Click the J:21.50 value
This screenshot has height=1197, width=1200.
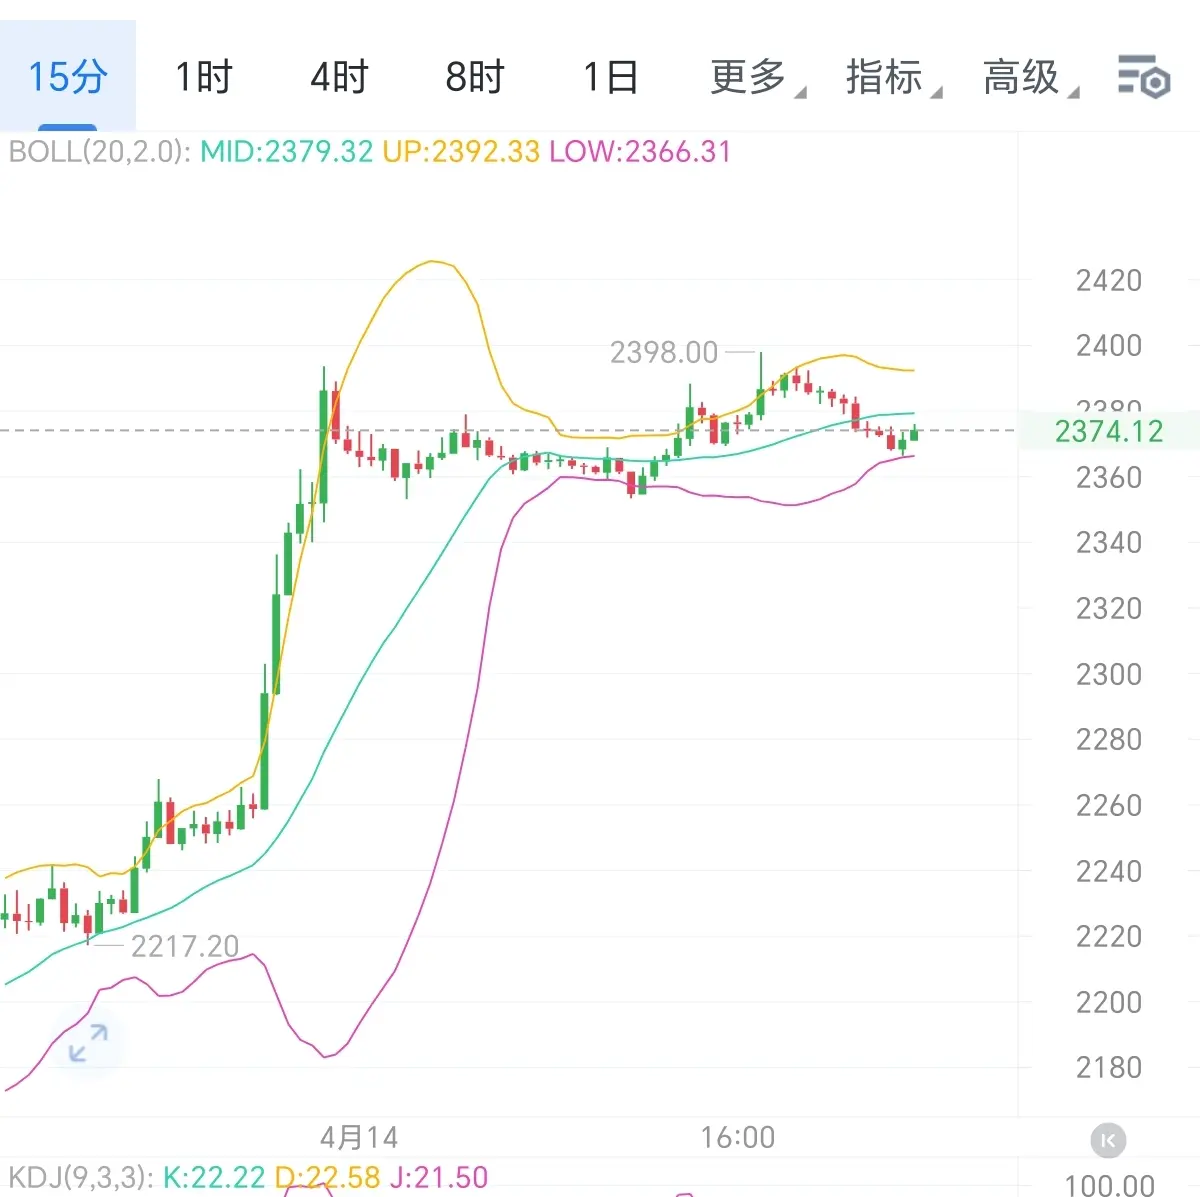click(439, 1177)
